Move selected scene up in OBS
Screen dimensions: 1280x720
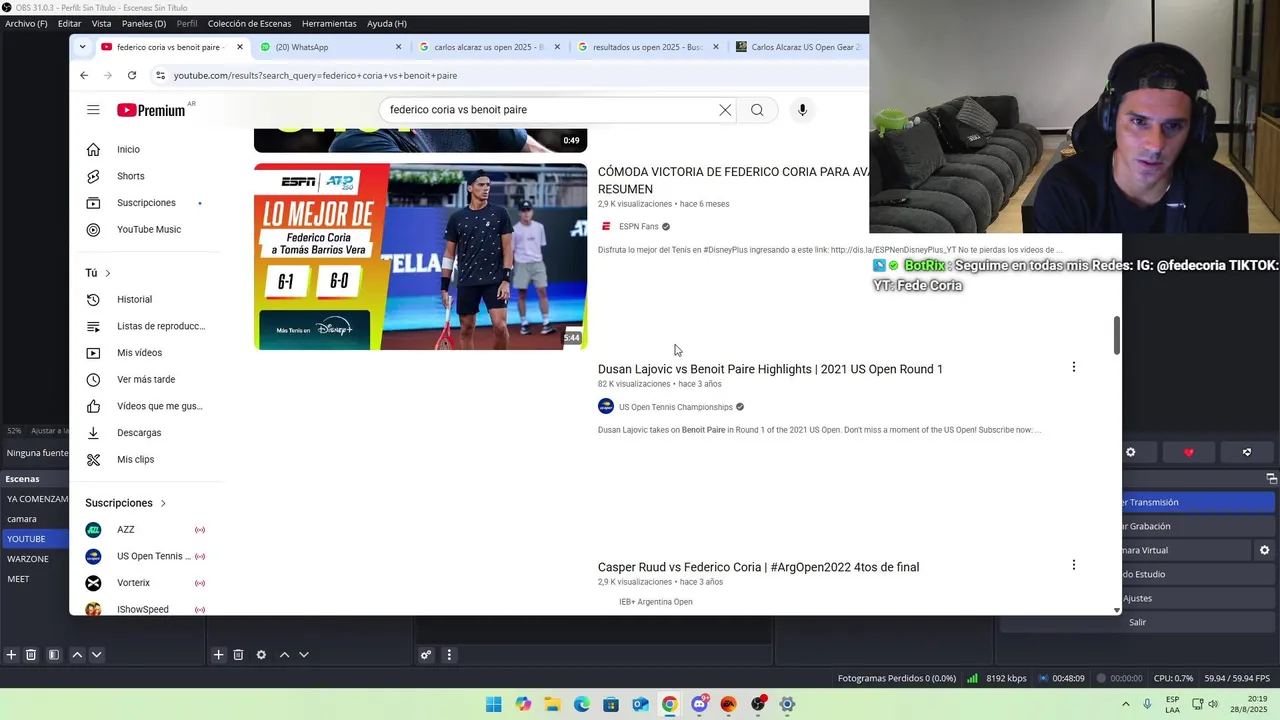(77, 655)
